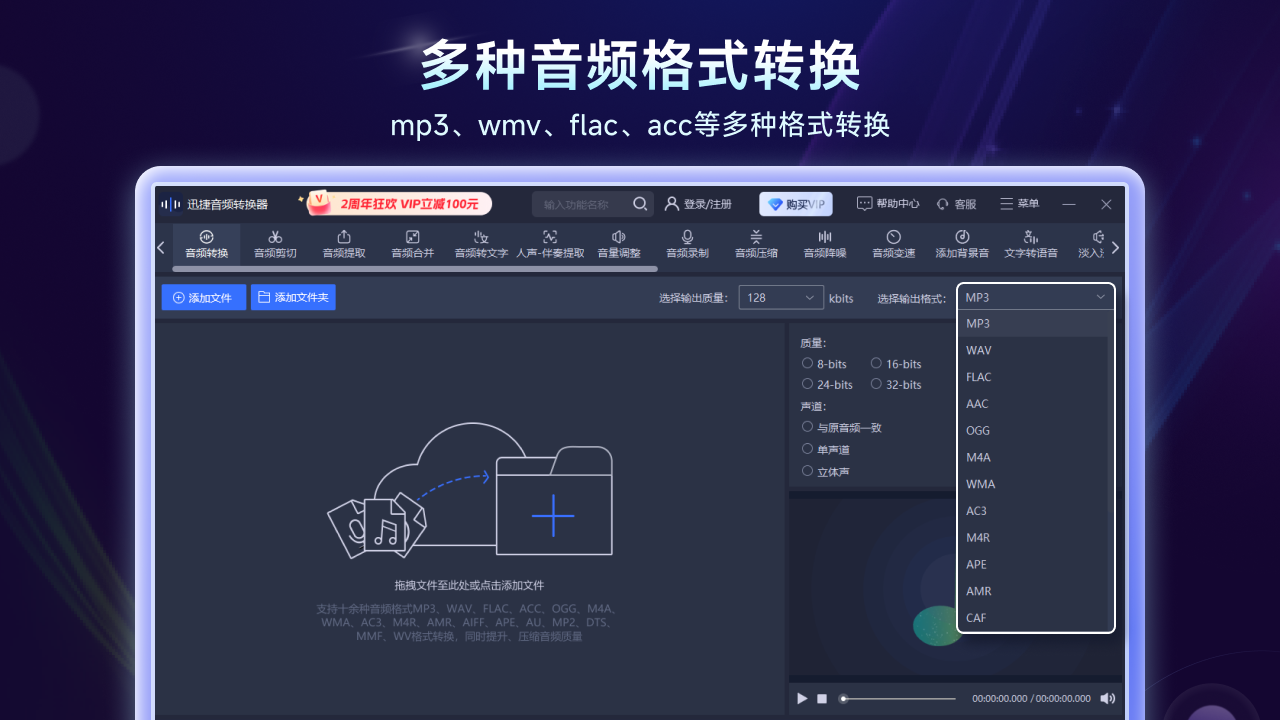
Task: Open the 音频提取 audio extract tool
Action: coord(344,244)
